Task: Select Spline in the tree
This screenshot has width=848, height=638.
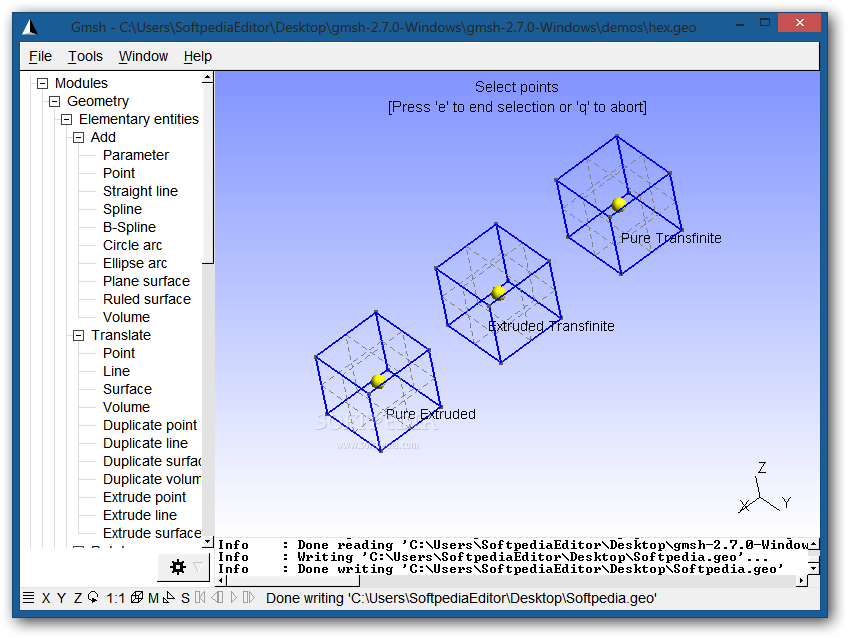Action: pyautogui.click(x=122, y=209)
